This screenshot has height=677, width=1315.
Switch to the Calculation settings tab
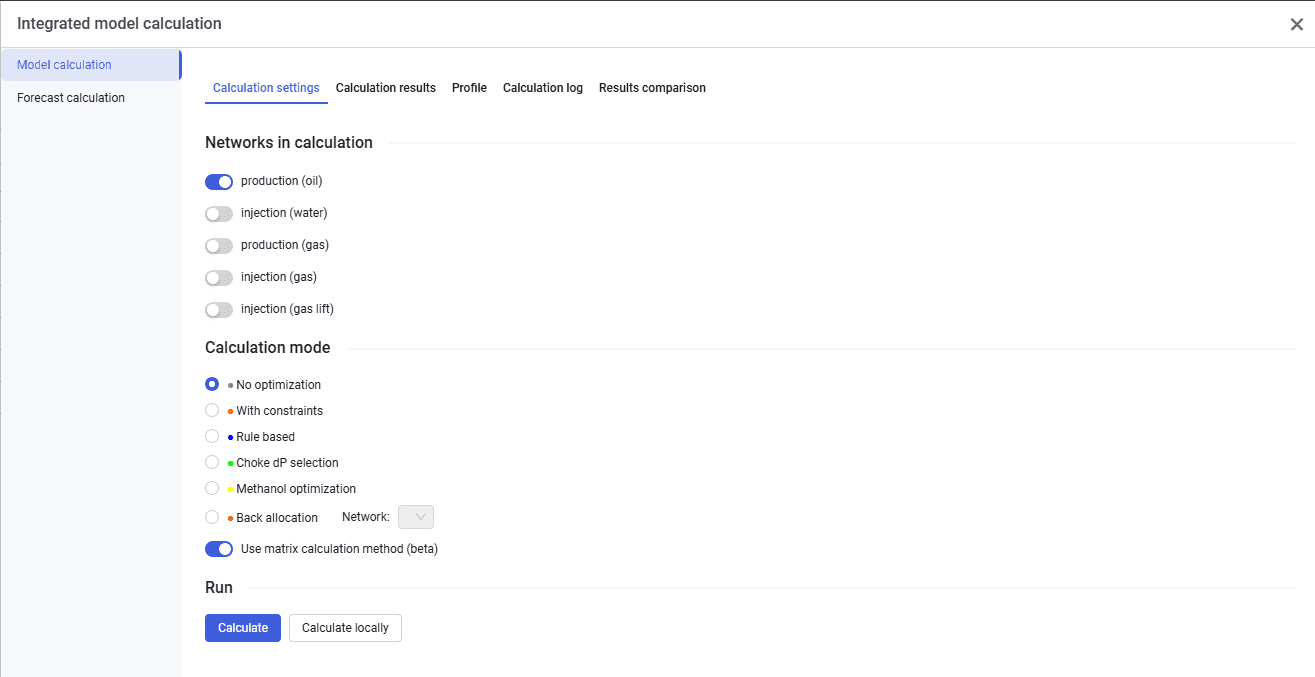tap(266, 88)
